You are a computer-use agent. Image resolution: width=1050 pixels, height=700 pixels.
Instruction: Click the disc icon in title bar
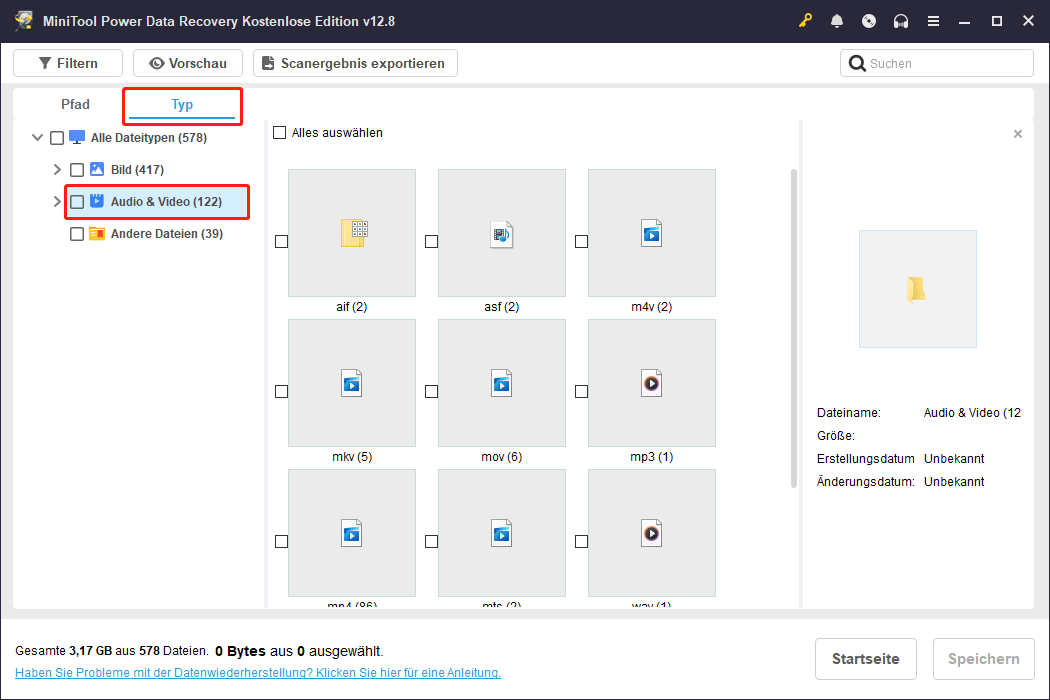[x=869, y=21]
